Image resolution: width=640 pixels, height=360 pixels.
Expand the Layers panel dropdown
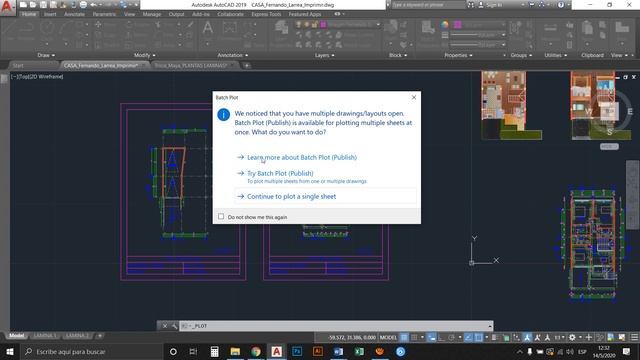tap(325, 55)
